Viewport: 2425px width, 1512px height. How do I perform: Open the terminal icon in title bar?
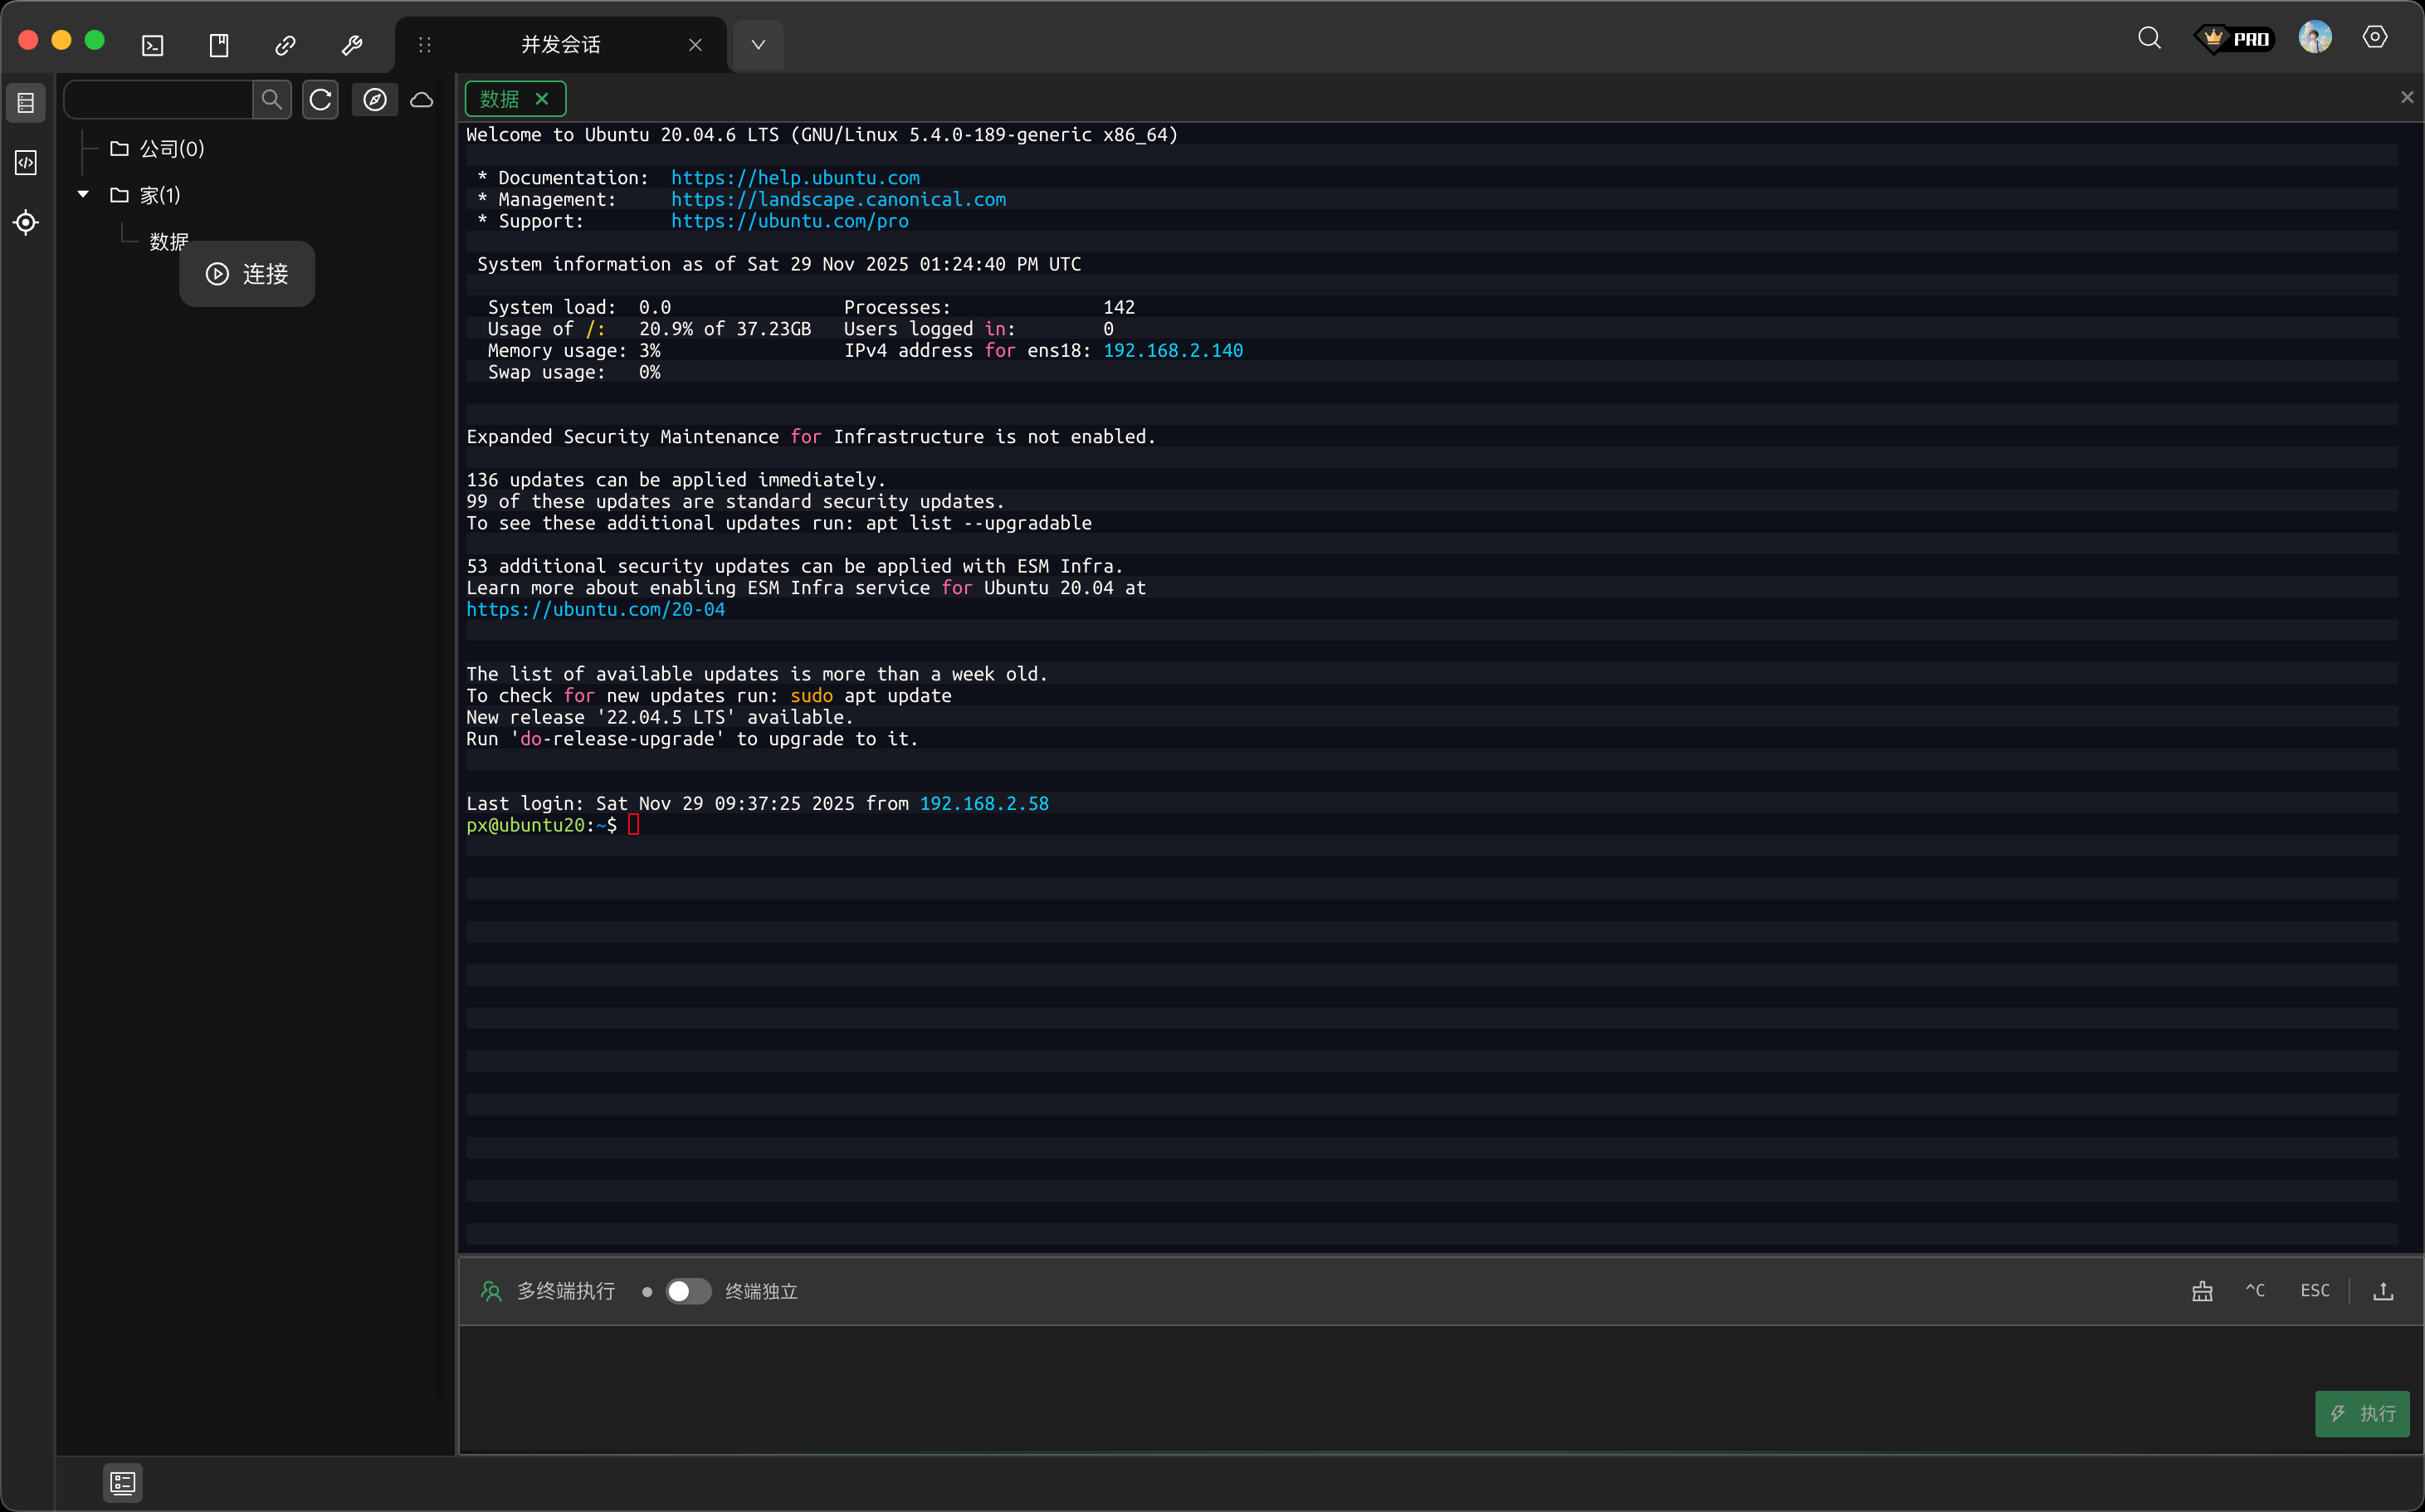153,45
